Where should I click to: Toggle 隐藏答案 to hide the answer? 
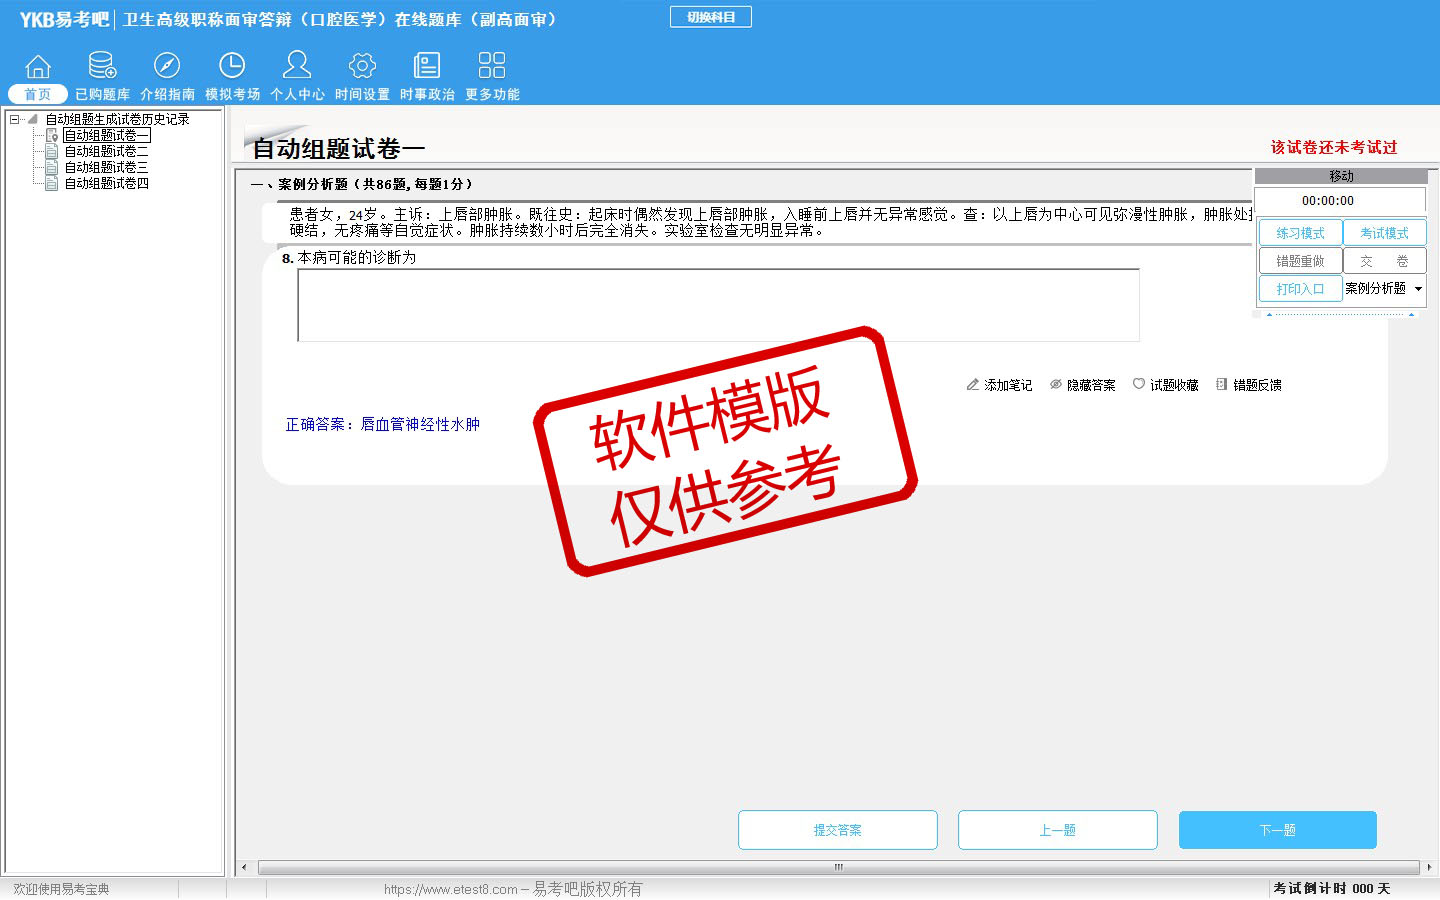1082,385
